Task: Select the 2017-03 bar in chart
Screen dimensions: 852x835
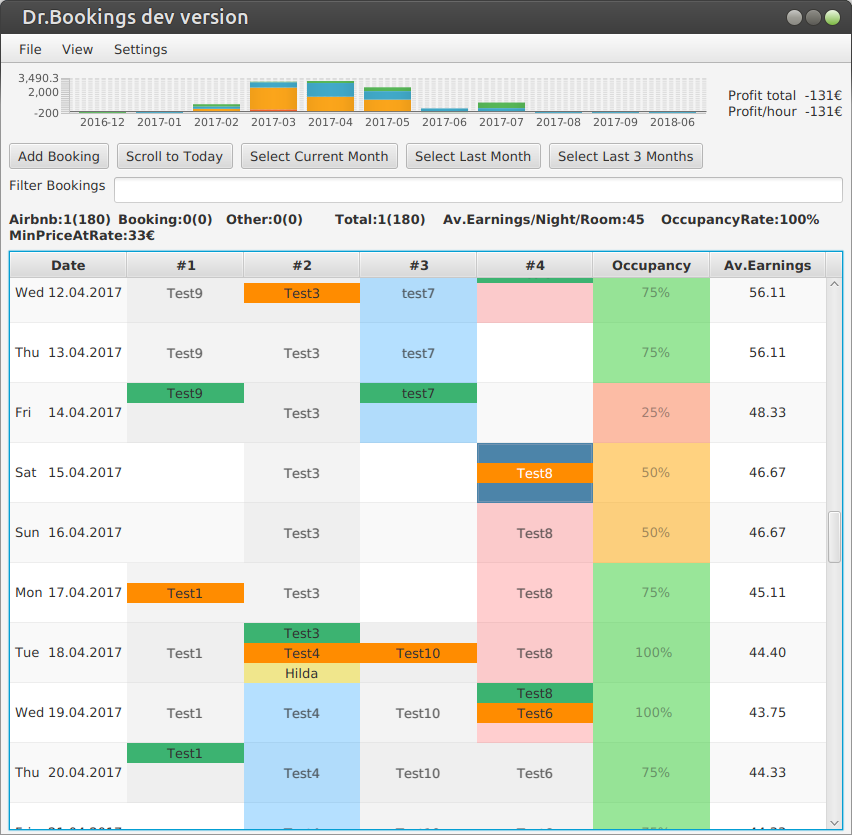Action: (273, 97)
